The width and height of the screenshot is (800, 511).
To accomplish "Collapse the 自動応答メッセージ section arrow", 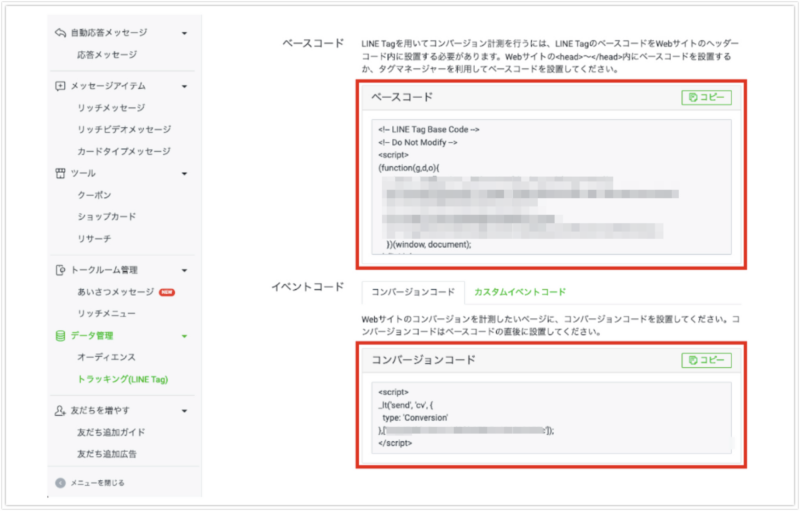I will tap(185, 33).
